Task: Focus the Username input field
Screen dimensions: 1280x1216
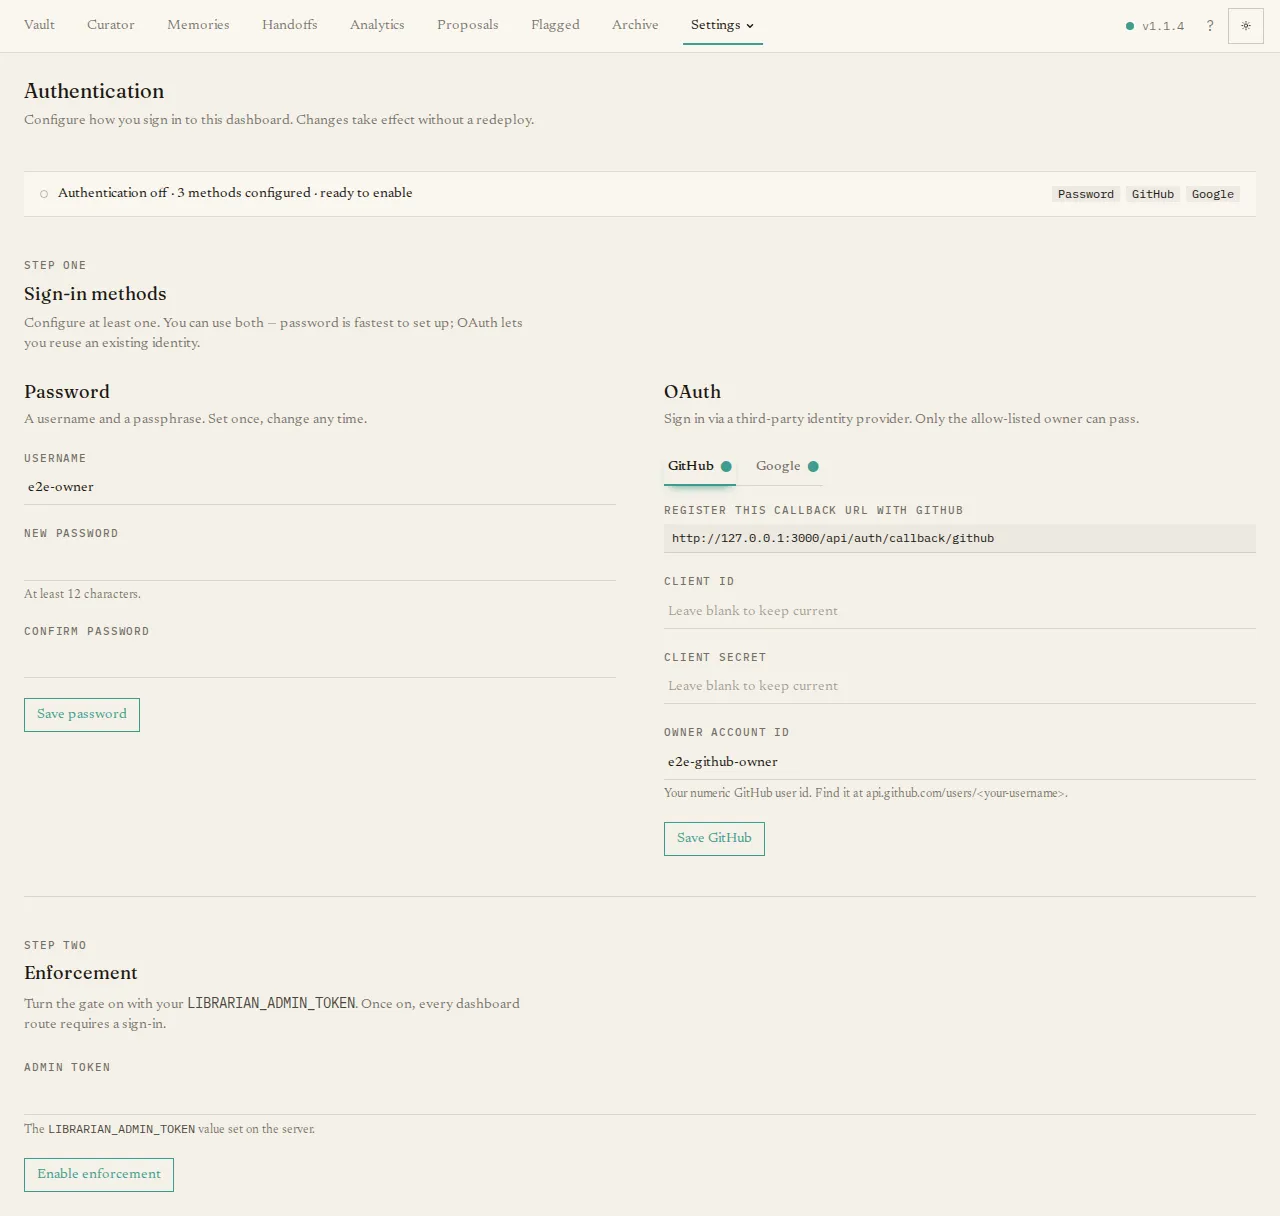Action: (x=320, y=487)
